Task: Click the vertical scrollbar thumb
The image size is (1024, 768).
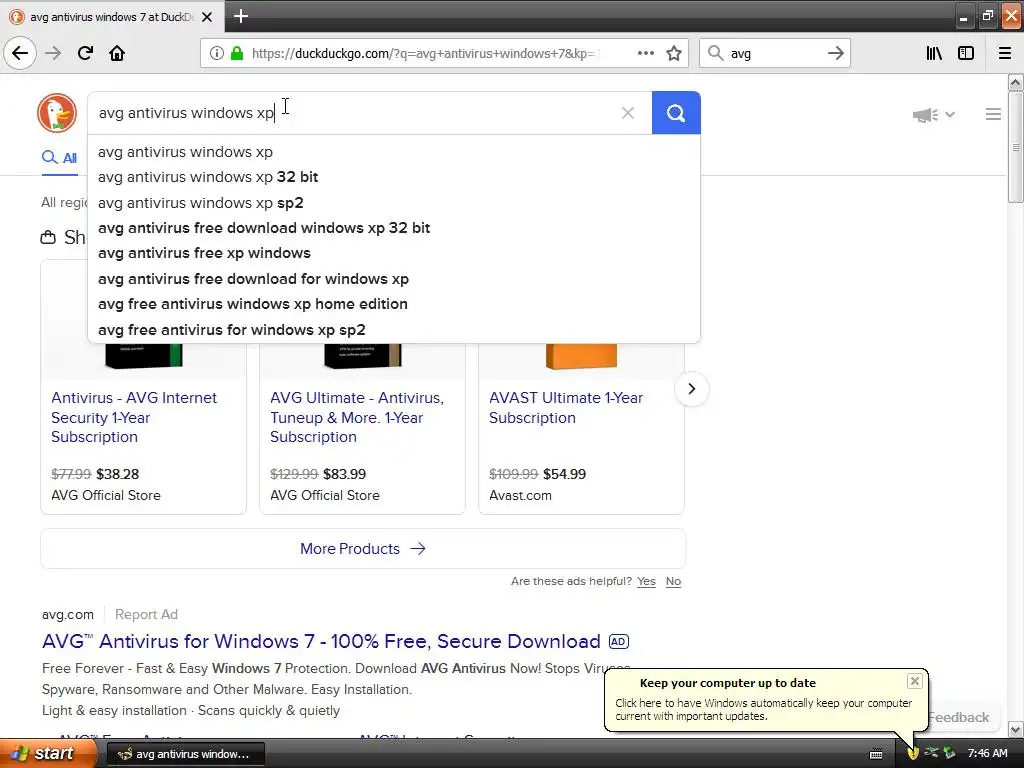Action: click(x=1015, y=148)
